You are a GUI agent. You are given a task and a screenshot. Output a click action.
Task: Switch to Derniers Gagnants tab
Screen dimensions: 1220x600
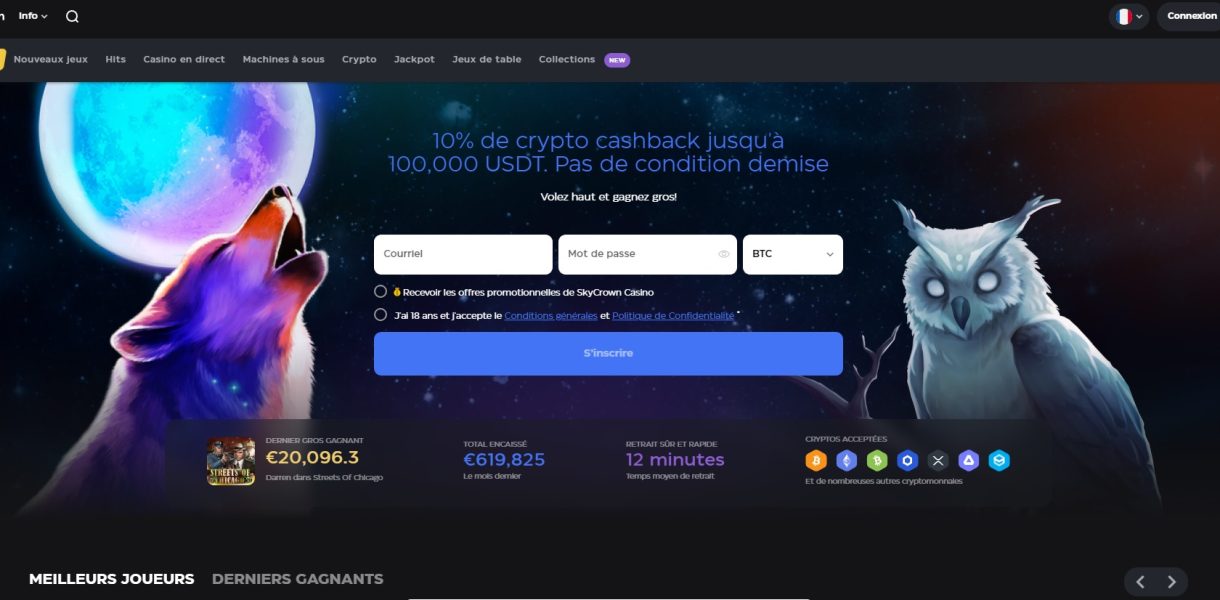coord(297,579)
